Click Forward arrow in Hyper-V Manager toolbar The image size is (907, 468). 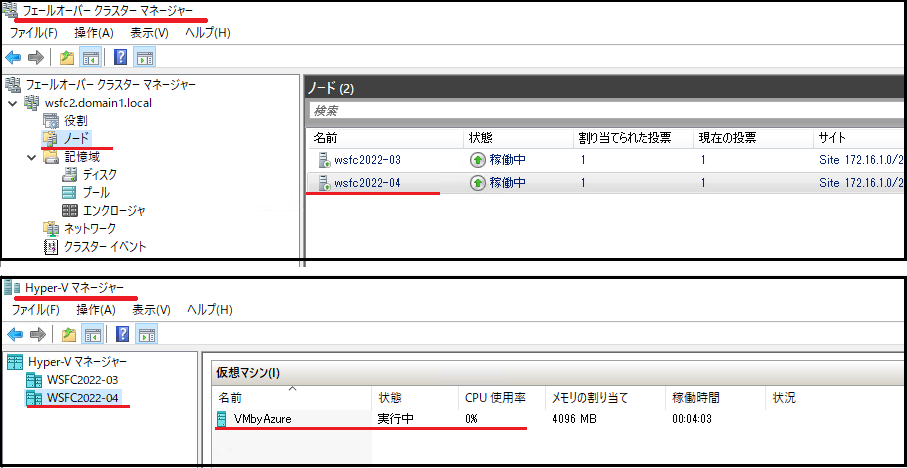(x=38, y=334)
